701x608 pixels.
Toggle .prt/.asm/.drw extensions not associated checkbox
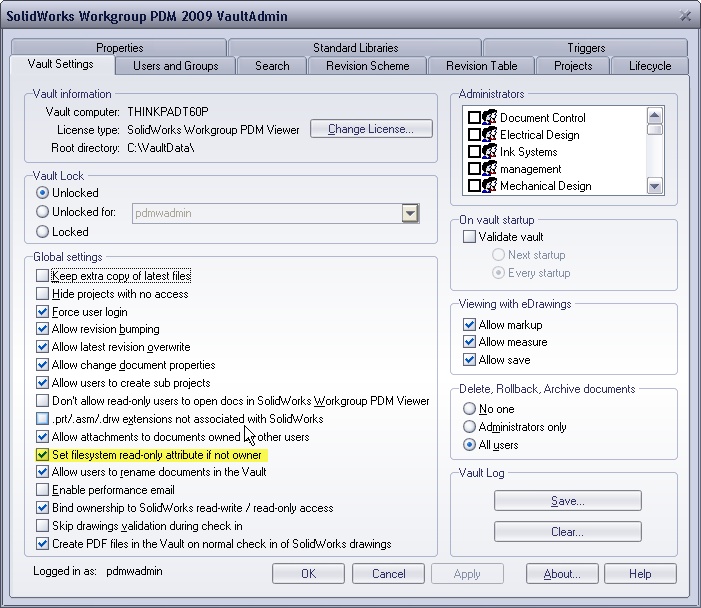[42, 419]
